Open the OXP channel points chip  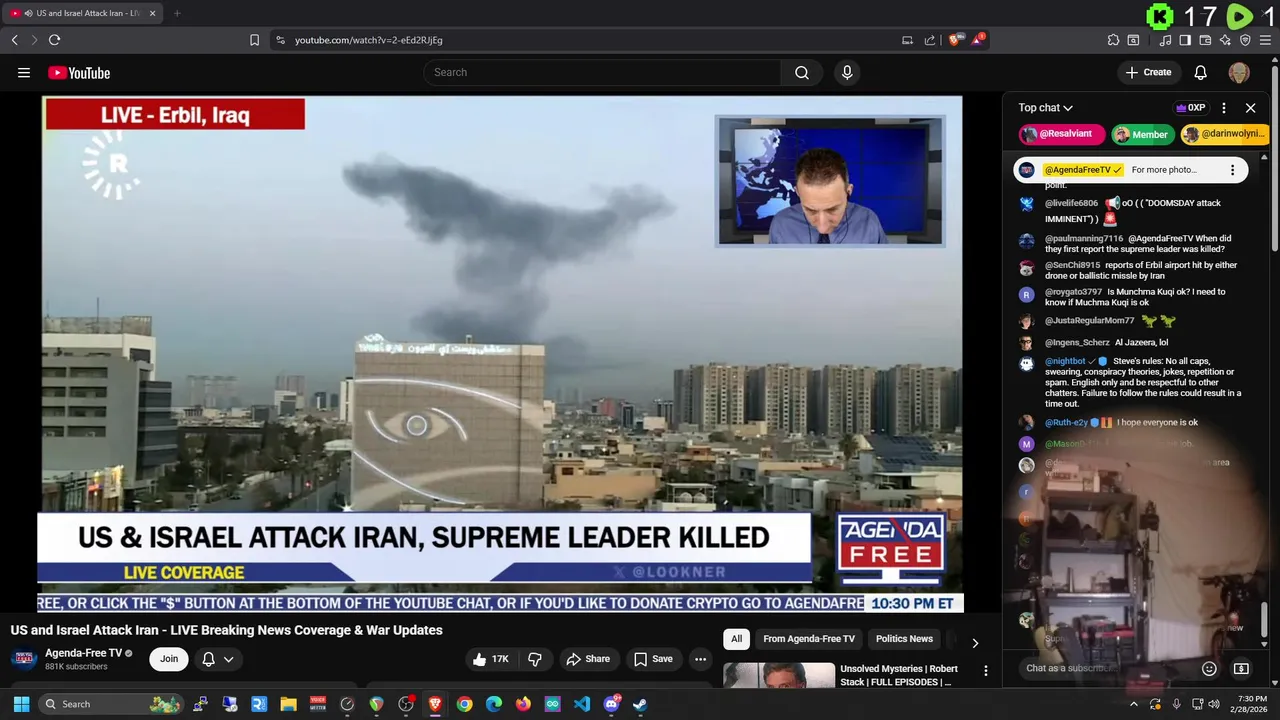click(x=1190, y=107)
